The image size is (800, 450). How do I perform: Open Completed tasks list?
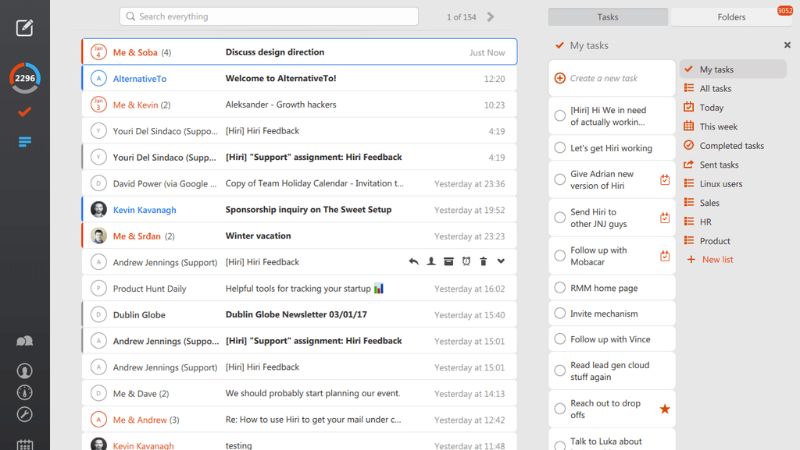(731, 145)
